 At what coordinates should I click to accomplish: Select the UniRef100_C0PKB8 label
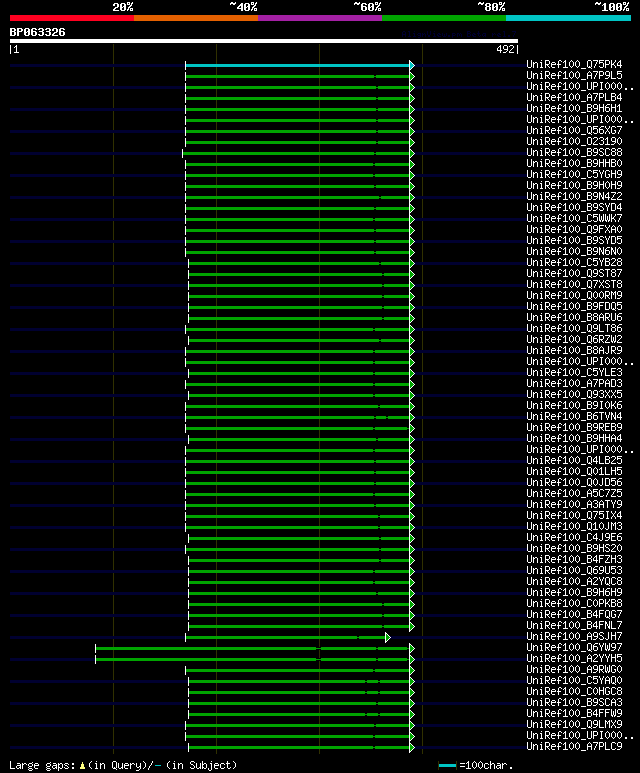coord(574,603)
